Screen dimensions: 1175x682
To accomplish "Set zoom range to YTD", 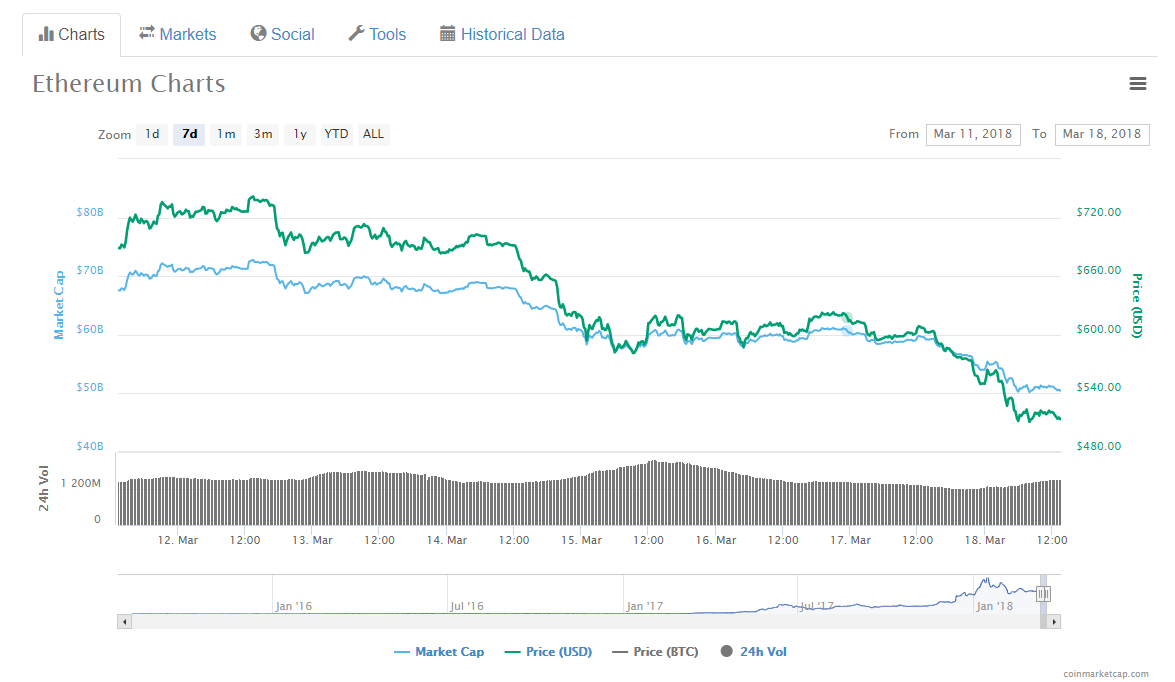I will (336, 134).
